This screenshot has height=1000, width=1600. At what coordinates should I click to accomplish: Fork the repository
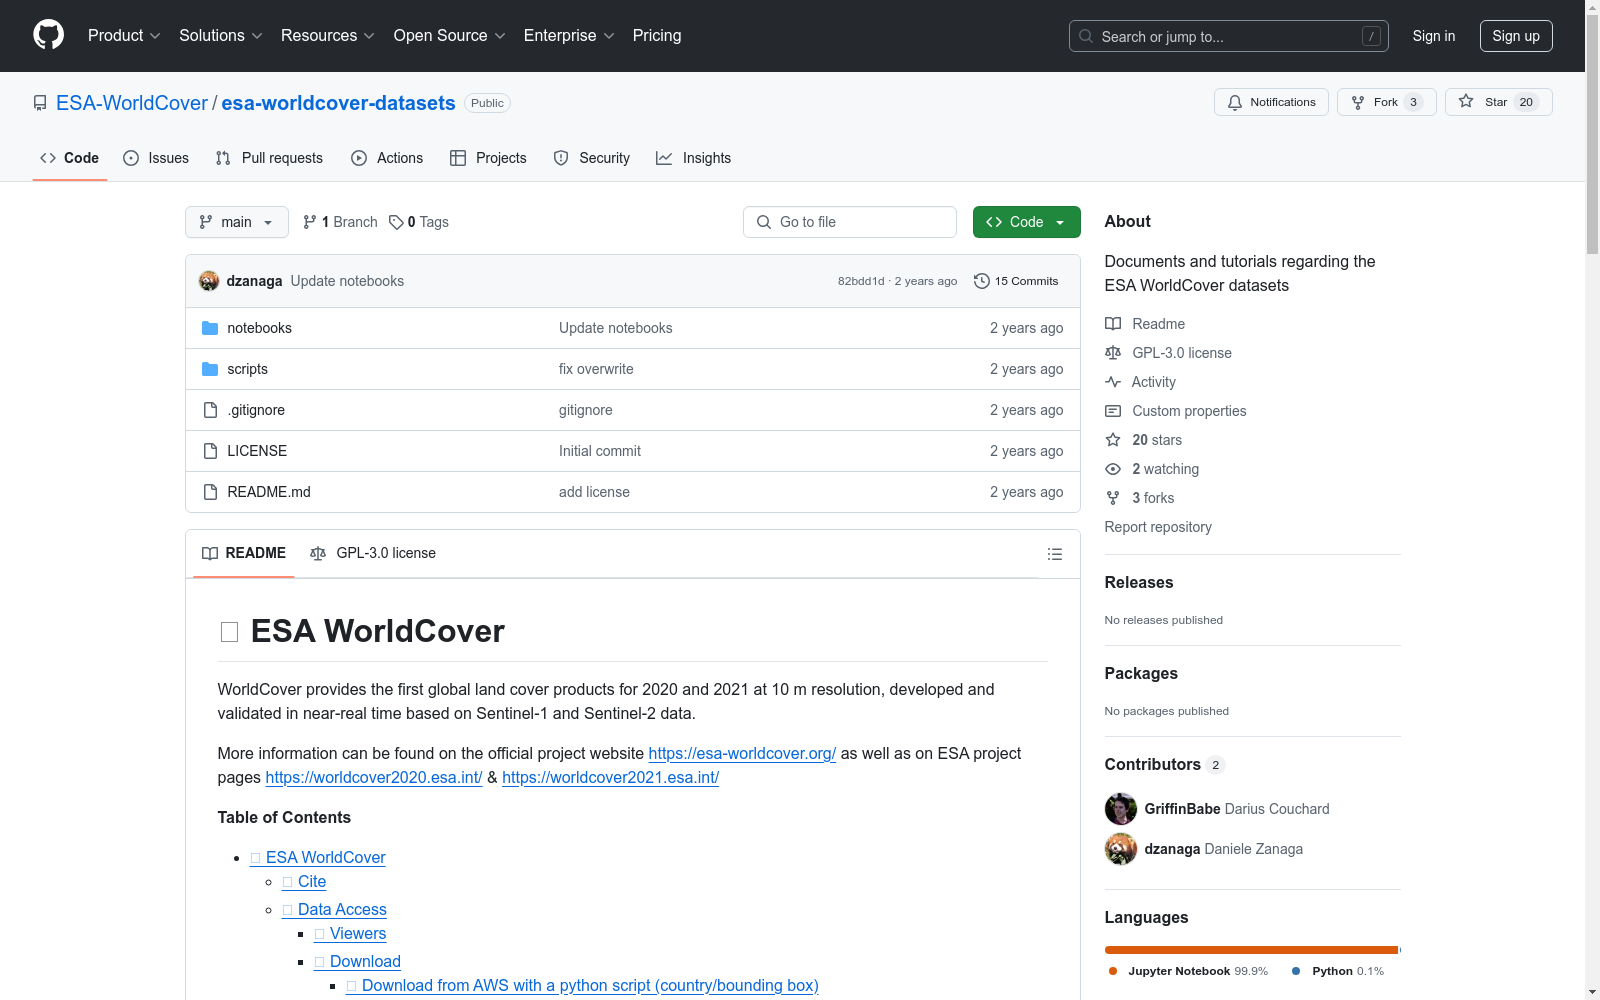tap(1385, 102)
